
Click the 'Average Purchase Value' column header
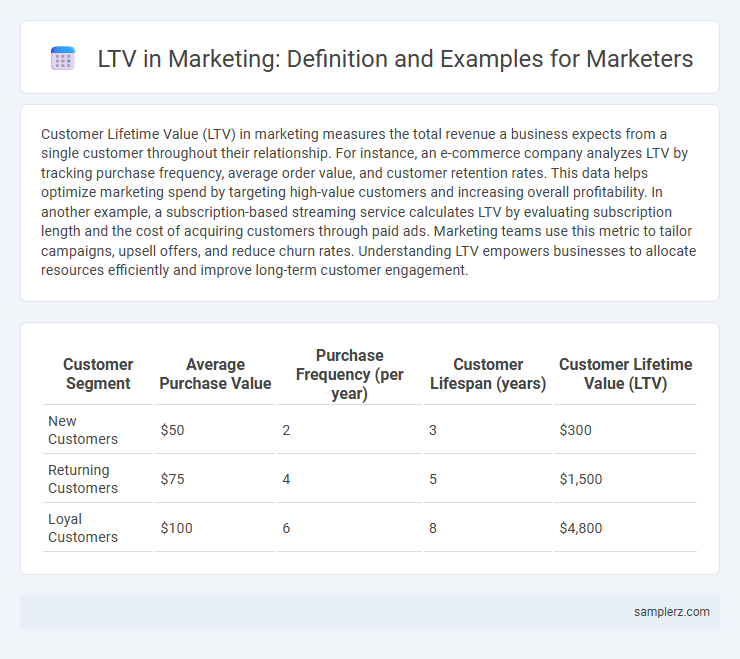point(215,374)
